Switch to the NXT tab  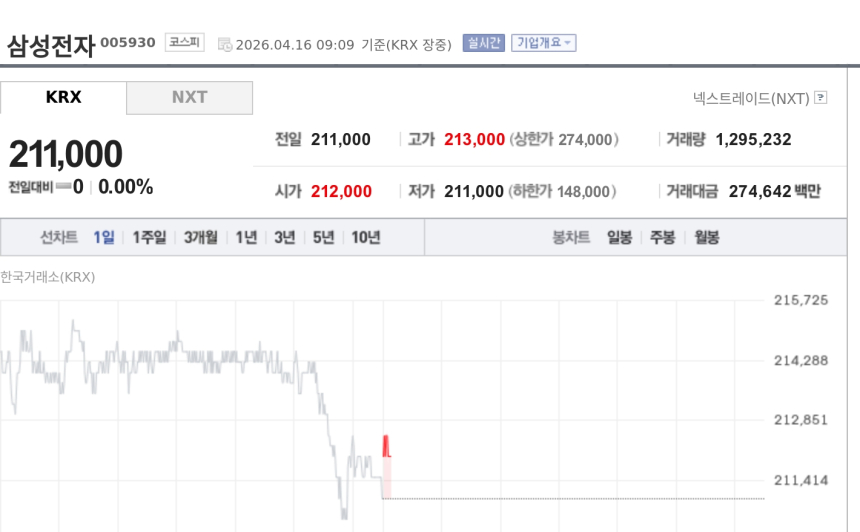click(x=189, y=97)
